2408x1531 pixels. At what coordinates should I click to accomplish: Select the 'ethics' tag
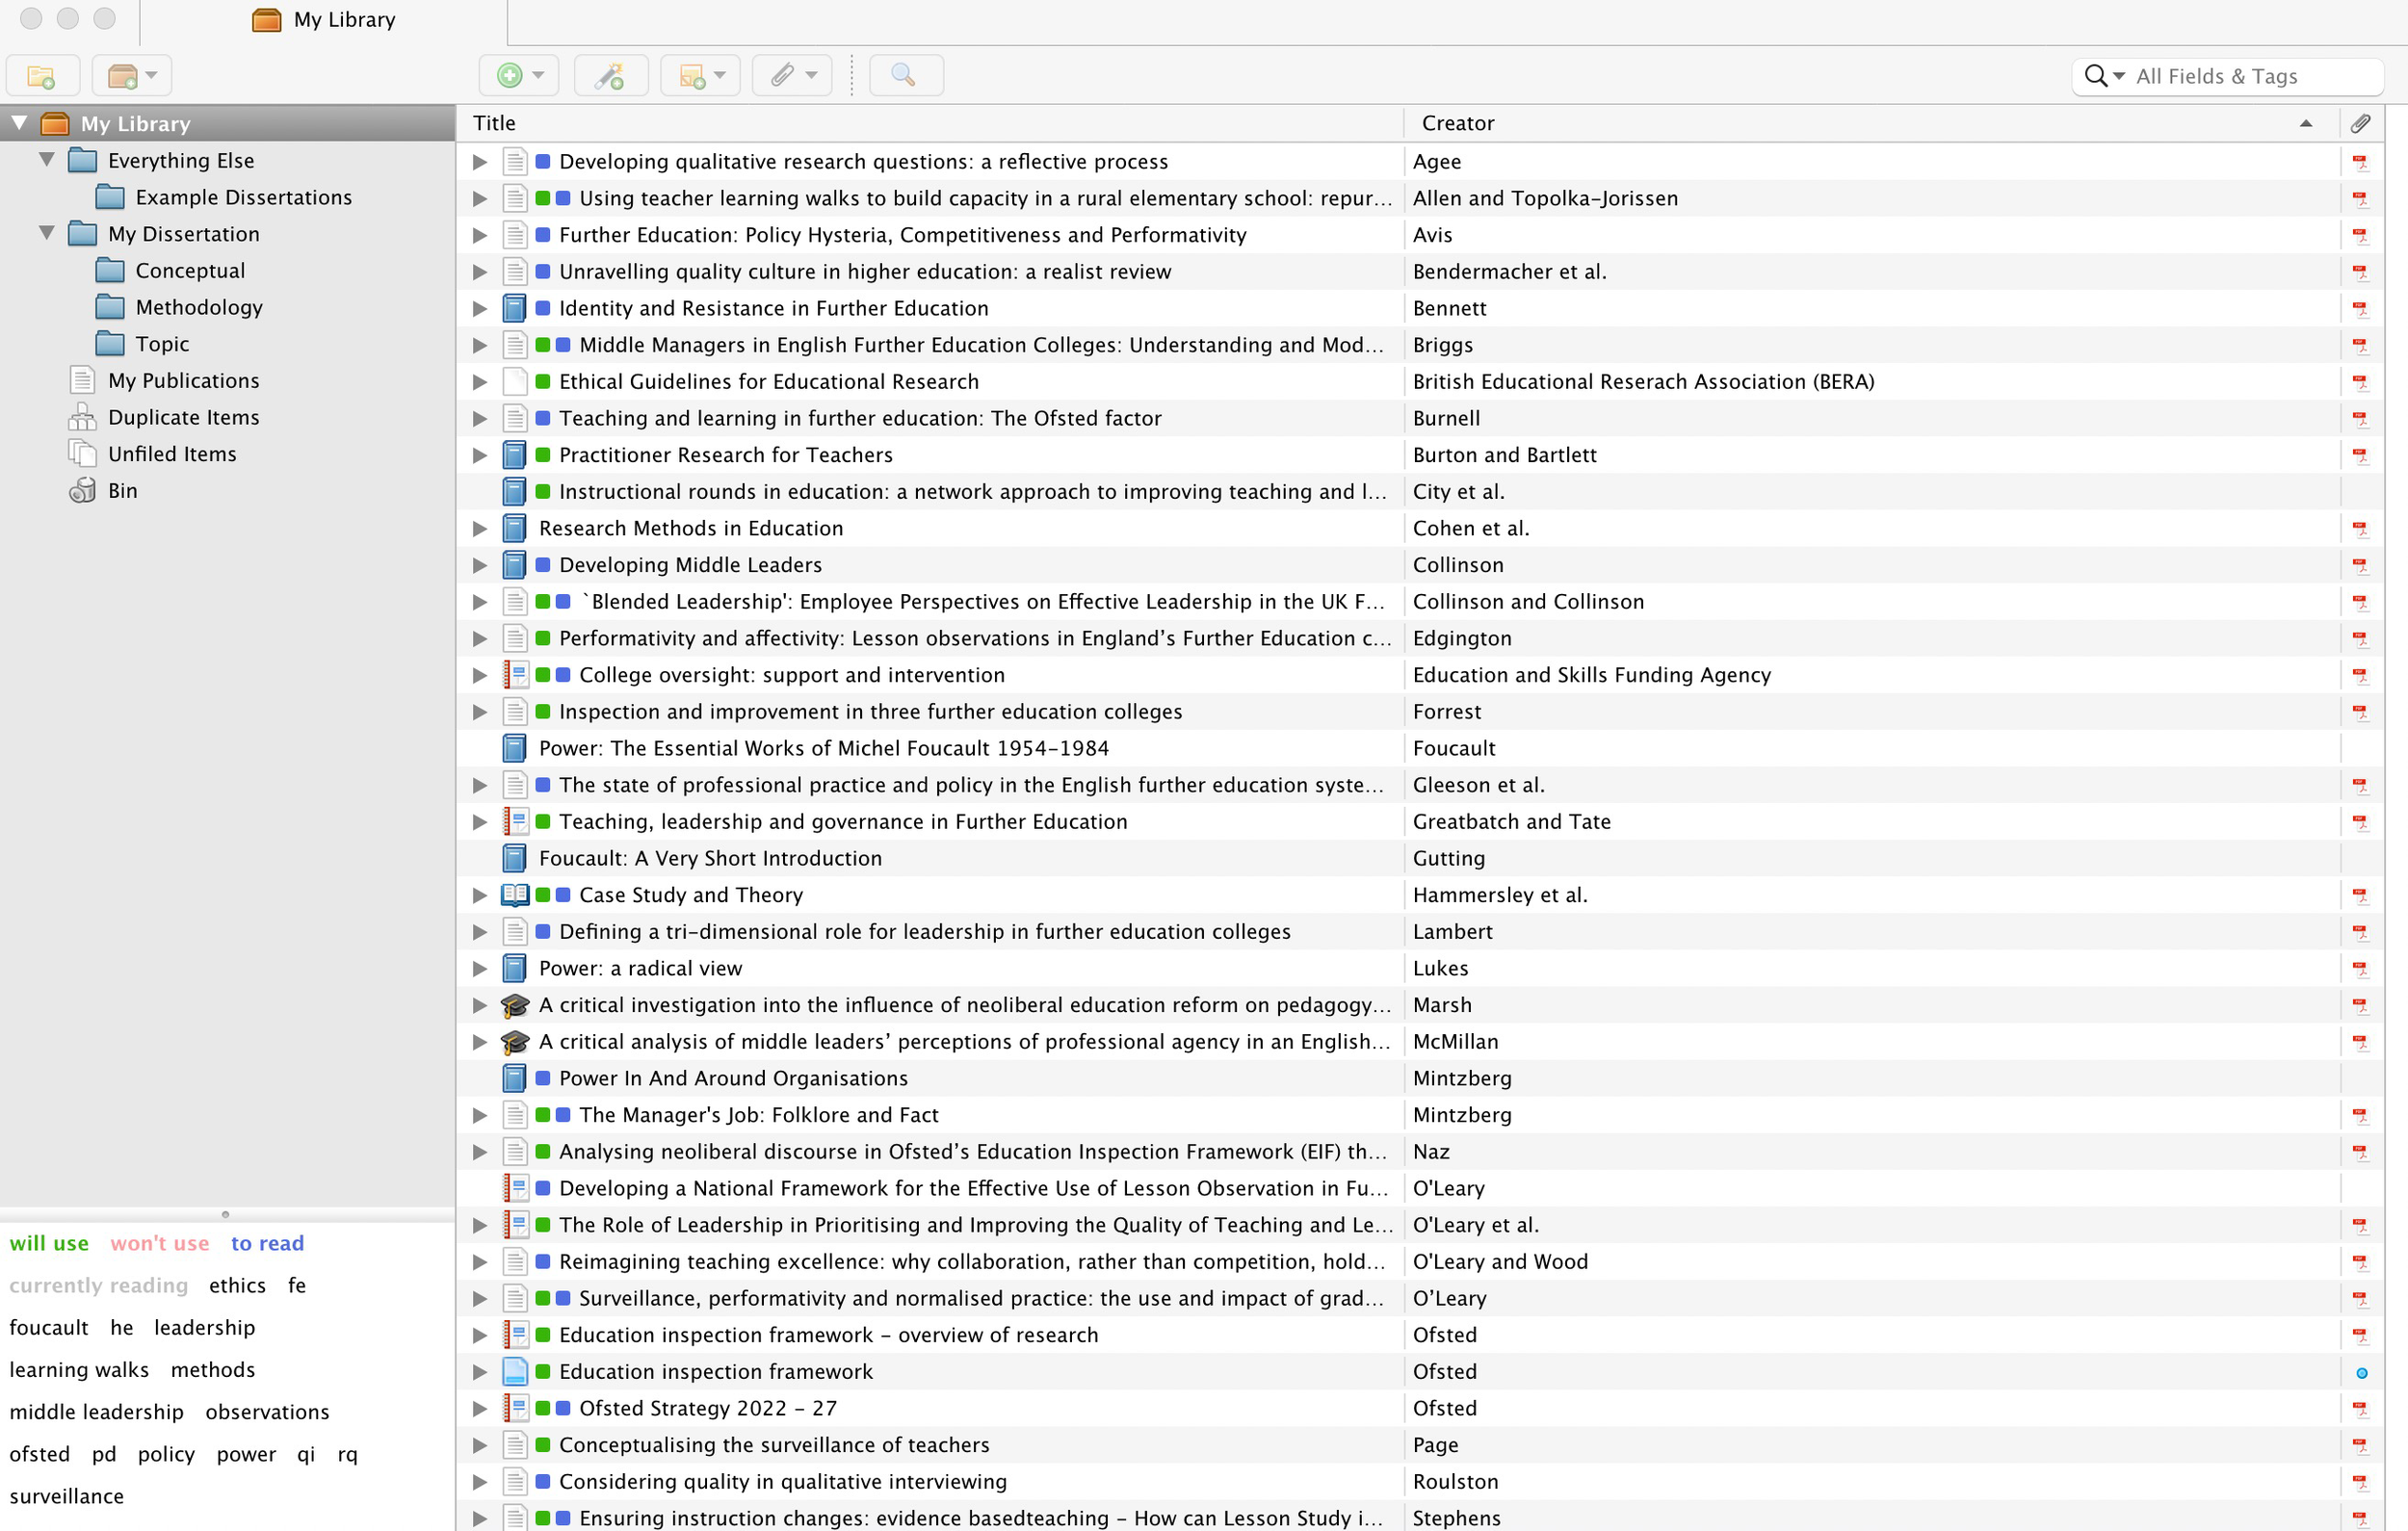pos(237,1285)
